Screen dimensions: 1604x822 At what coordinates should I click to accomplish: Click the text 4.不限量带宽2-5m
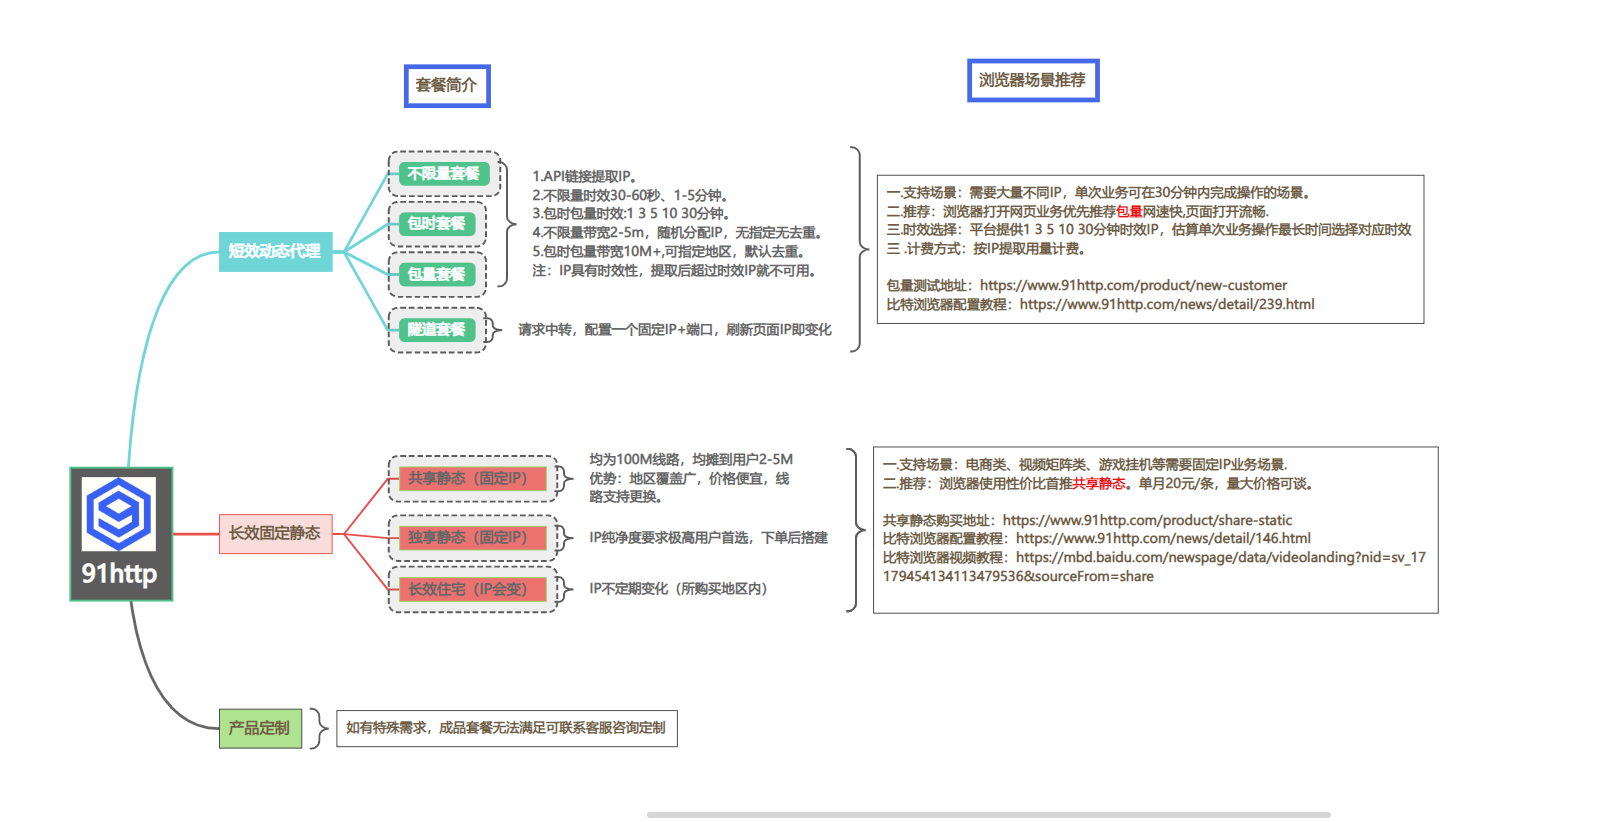589,233
